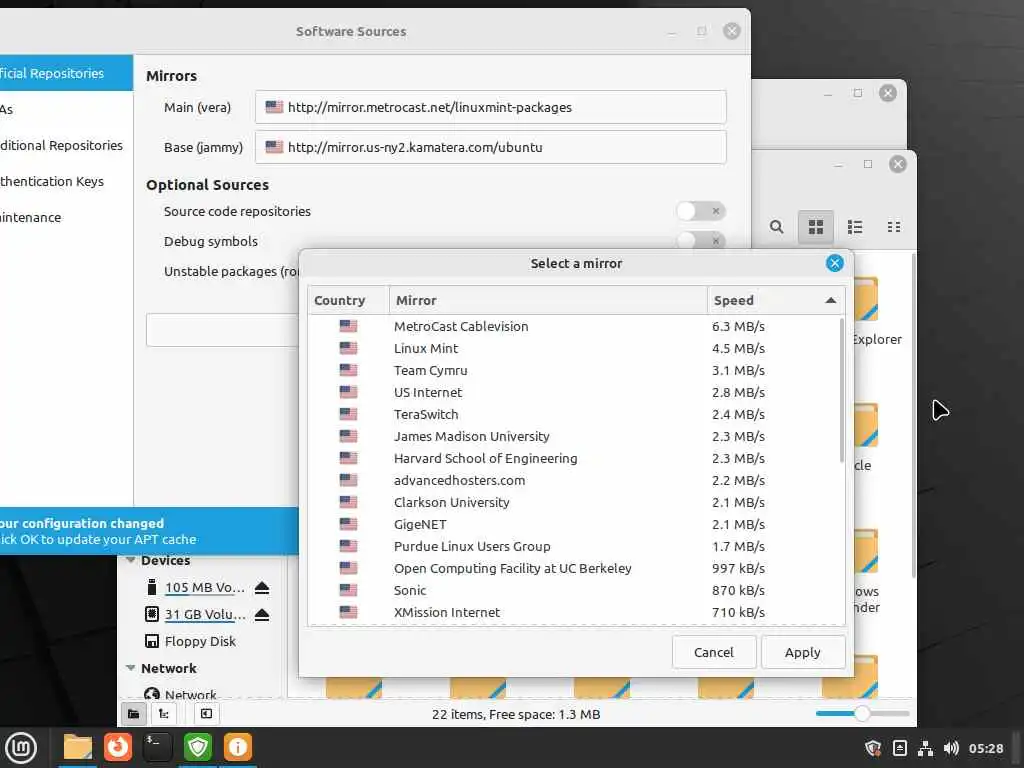
Task: Sort mirrors by Speed column
Action: (x=775, y=300)
